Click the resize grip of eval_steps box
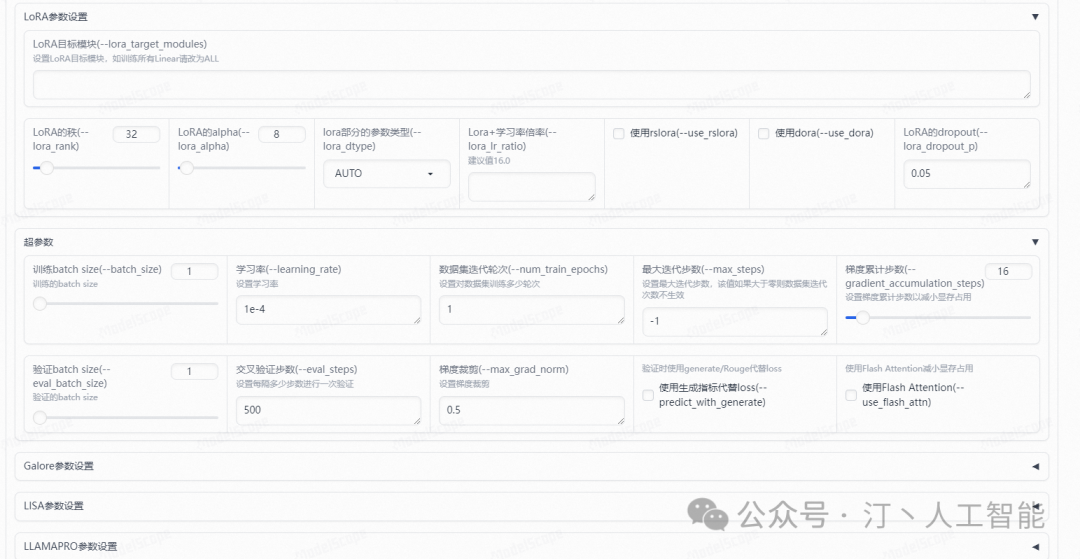The width and height of the screenshot is (1080, 559). 417,421
